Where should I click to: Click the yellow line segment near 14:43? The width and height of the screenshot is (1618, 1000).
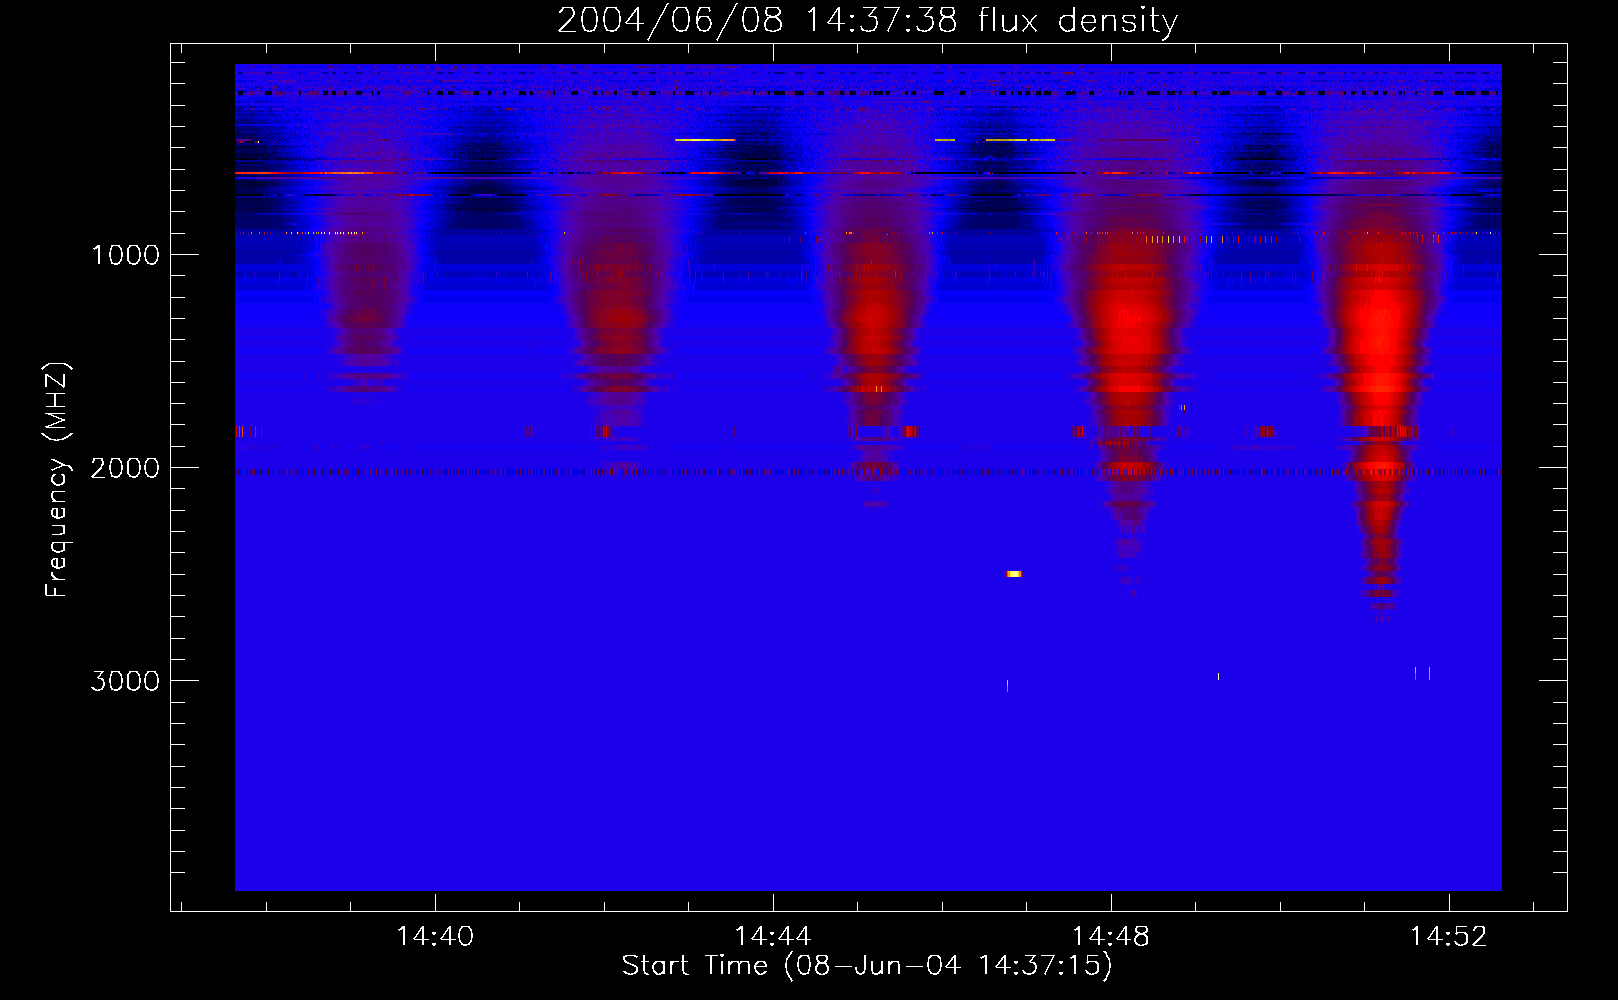click(705, 140)
